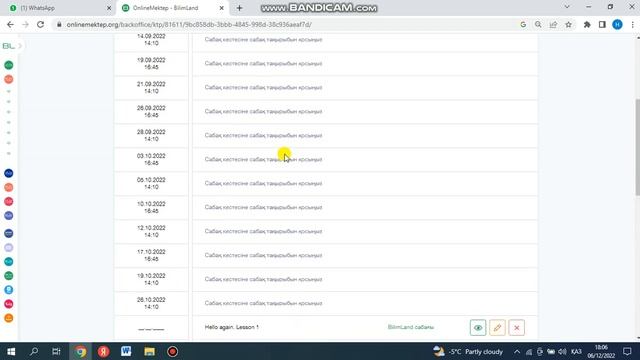
Task: Open the zoom magnifier icon in address bar
Action: (x=538, y=24)
